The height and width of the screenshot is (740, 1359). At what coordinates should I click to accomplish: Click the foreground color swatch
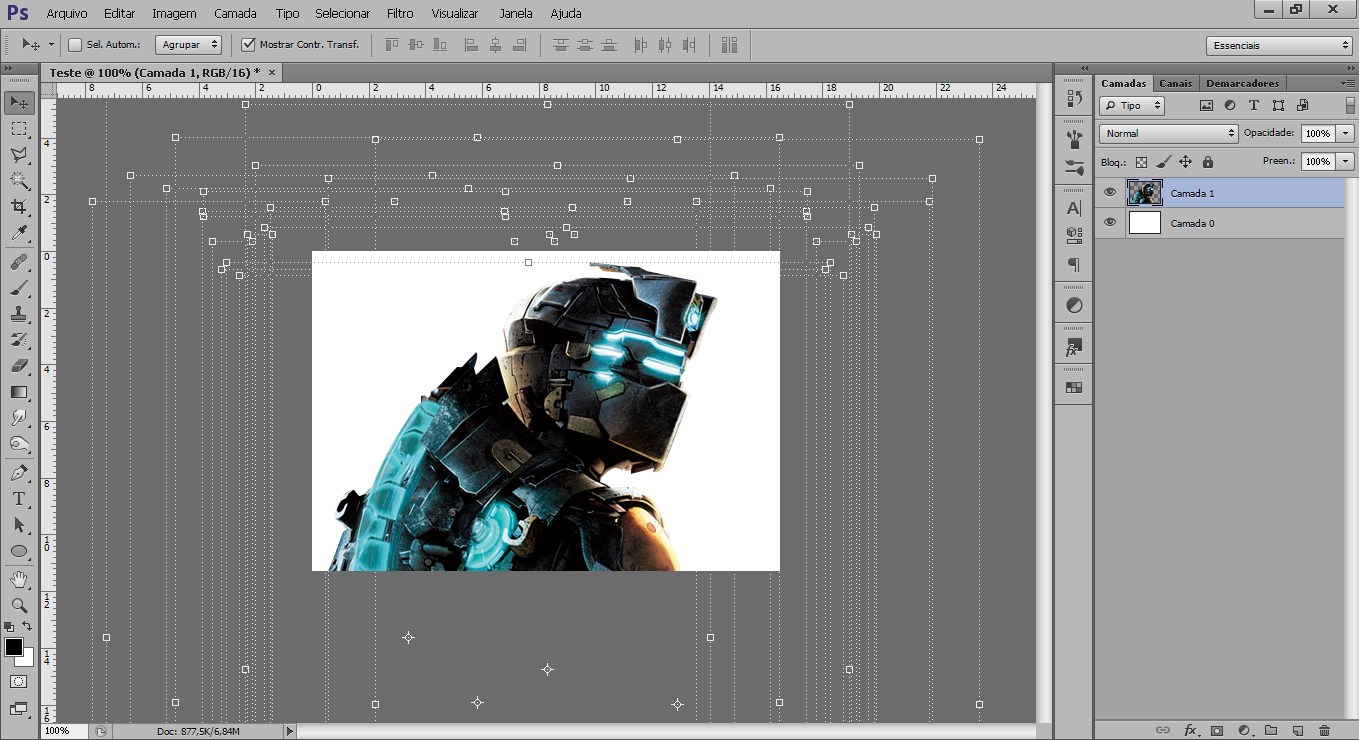click(x=14, y=647)
